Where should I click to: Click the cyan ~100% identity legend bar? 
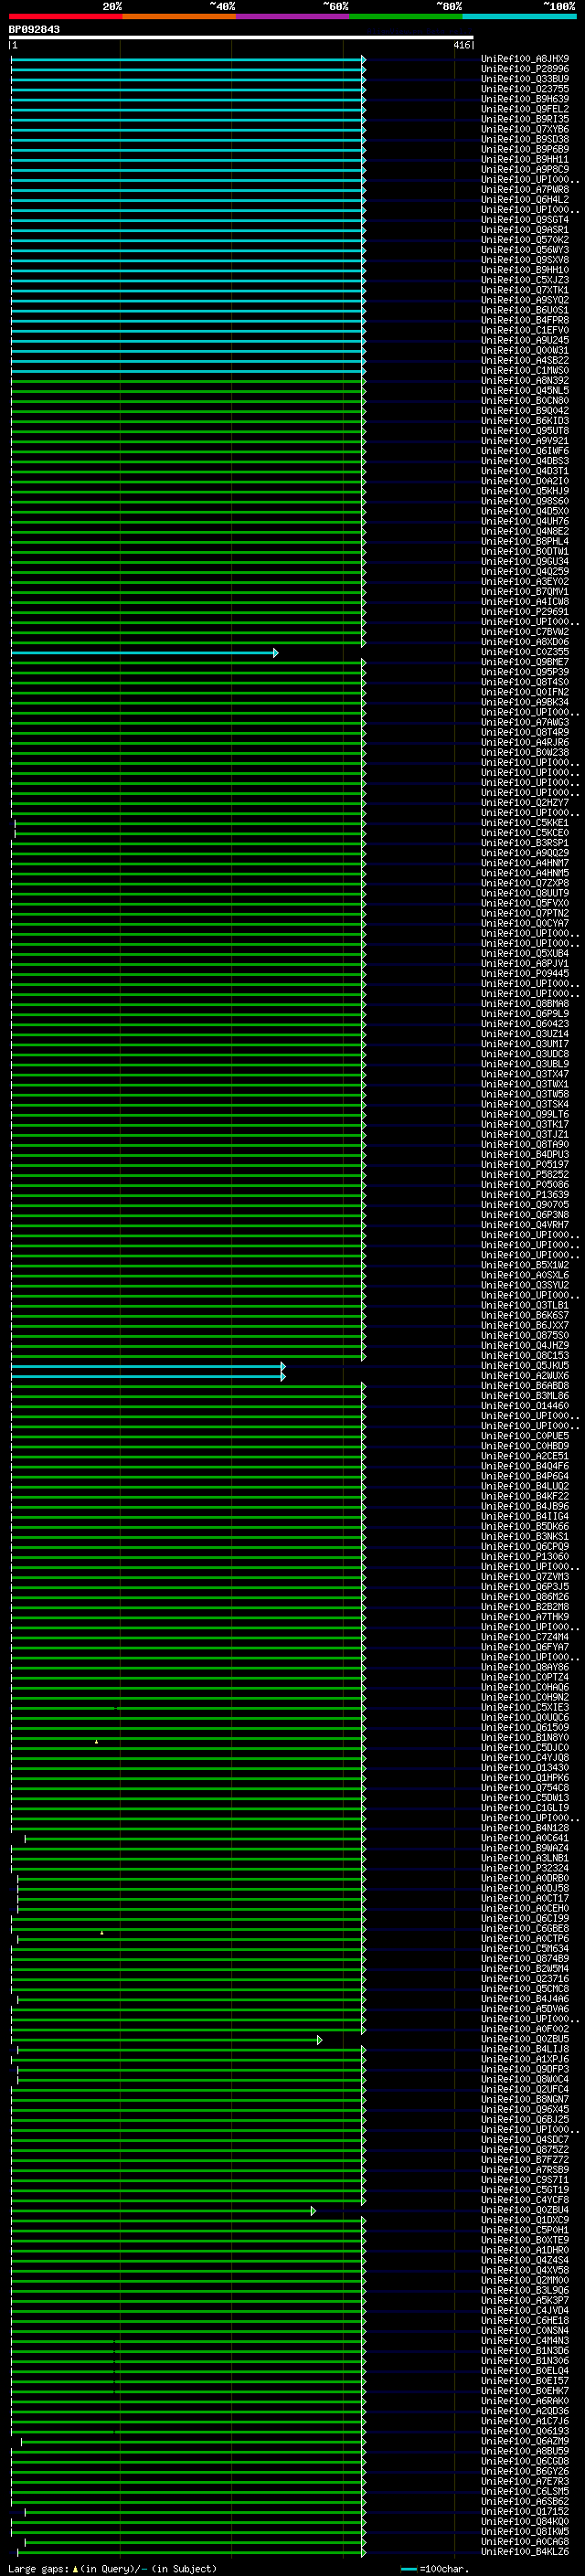pyautogui.click(x=519, y=16)
